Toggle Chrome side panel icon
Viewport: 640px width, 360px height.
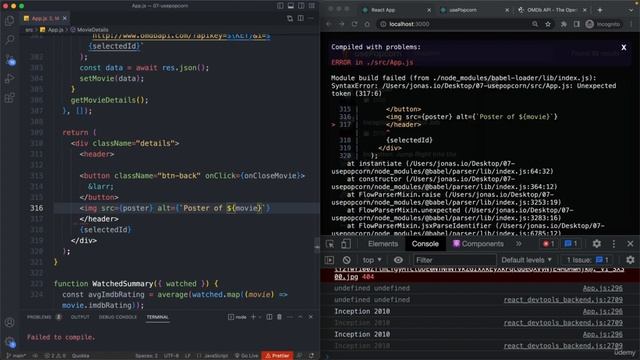(576, 24)
